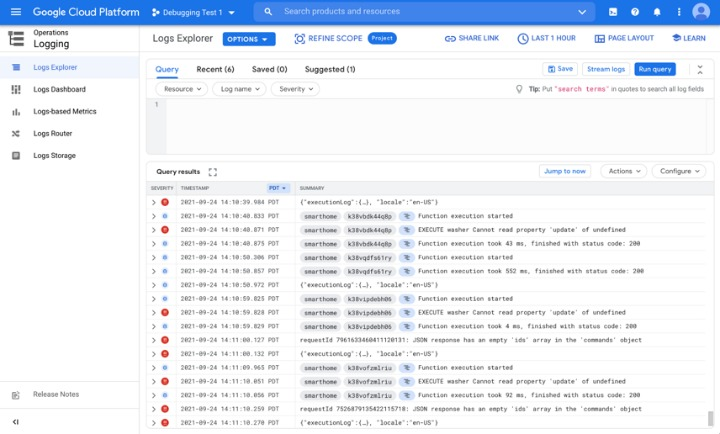Expand query results to fullscreen
The height and width of the screenshot is (434, 720).
click(213, 172)
